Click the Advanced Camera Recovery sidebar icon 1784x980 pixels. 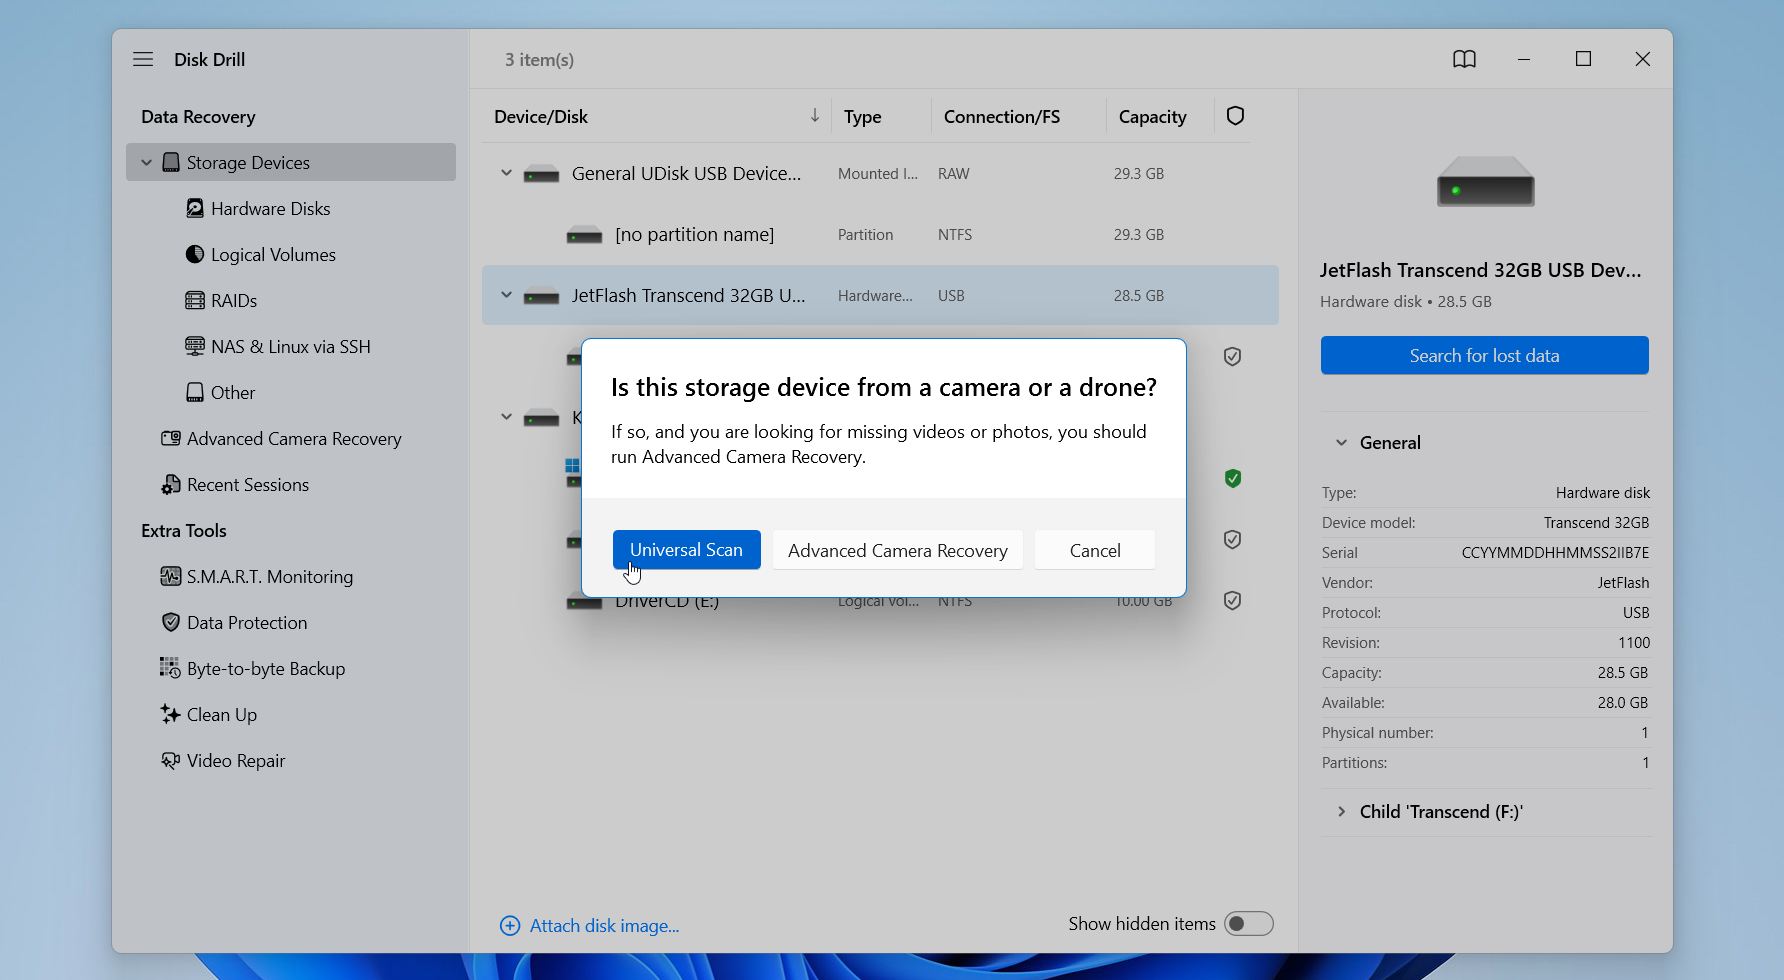[171, 438]
